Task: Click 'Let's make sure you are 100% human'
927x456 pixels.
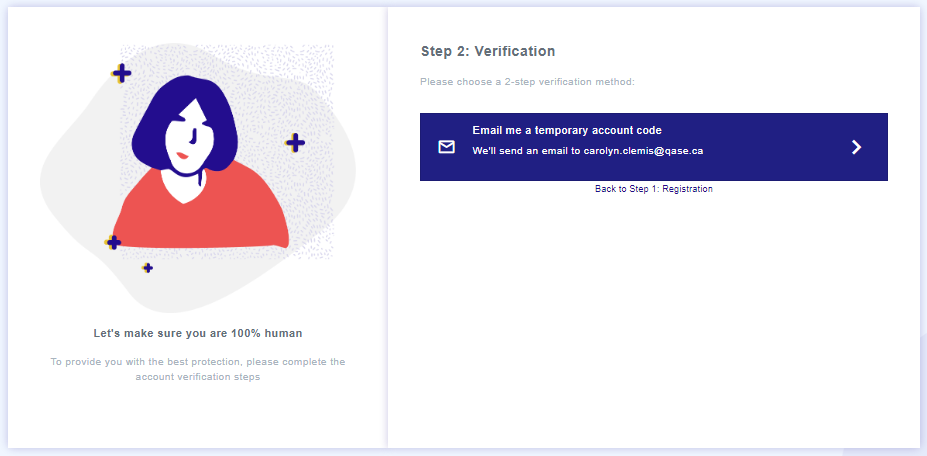Action: (x=198, y=334)
